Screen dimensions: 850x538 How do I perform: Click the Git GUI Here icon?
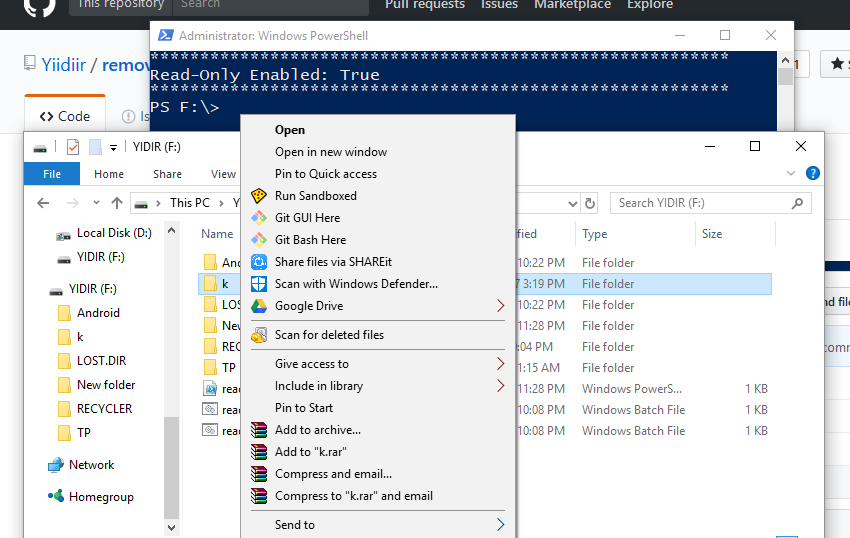pyautogui.click(x=259, y=218)
